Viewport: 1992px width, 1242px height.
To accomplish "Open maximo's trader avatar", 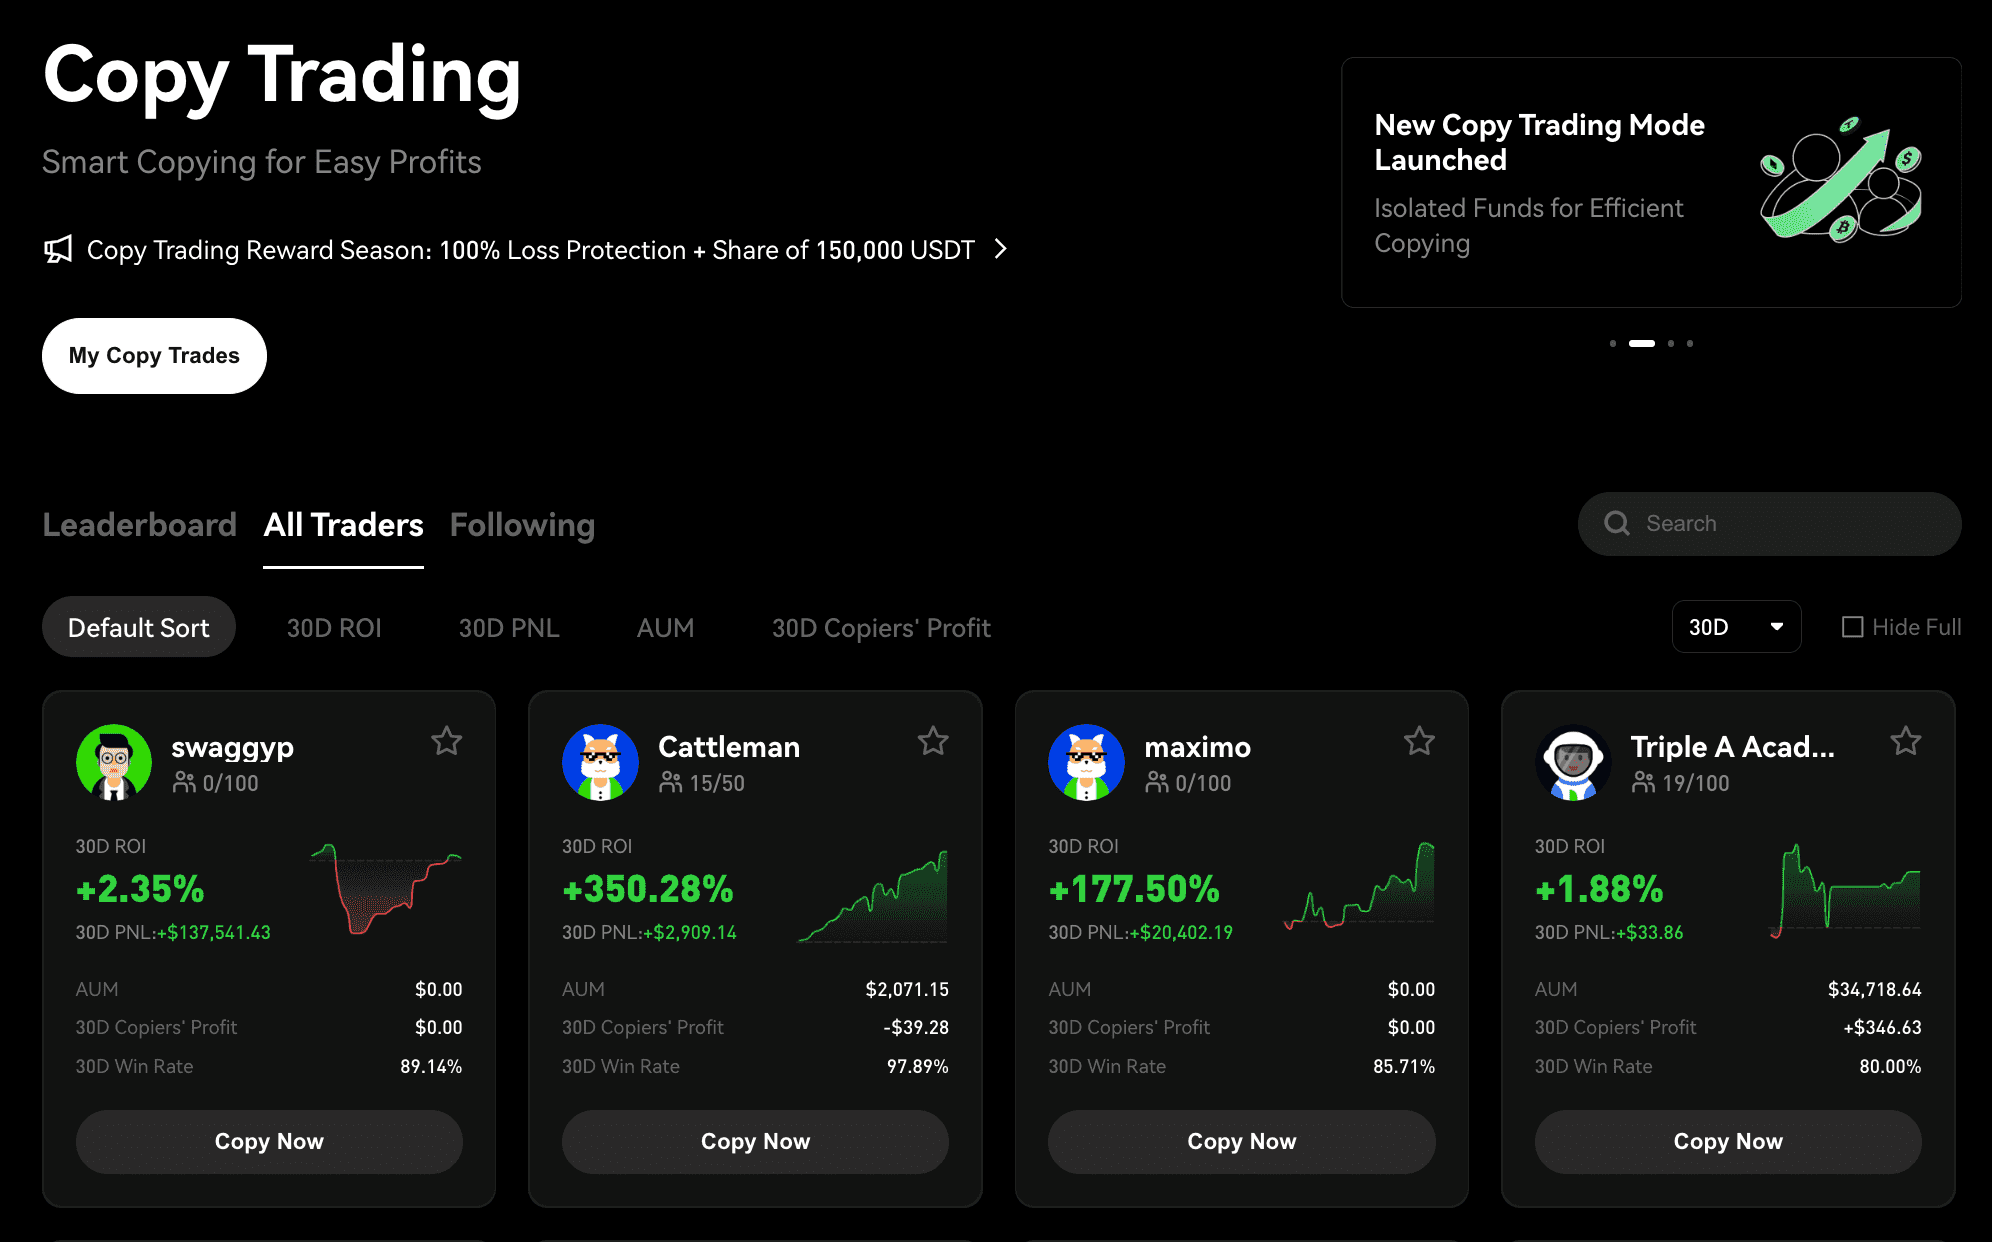I will [x=1086, y=762].
